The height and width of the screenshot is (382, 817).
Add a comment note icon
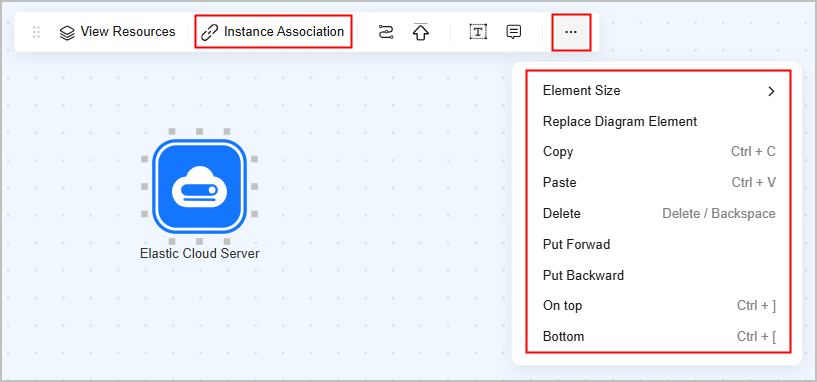click(x=514, y=32)
